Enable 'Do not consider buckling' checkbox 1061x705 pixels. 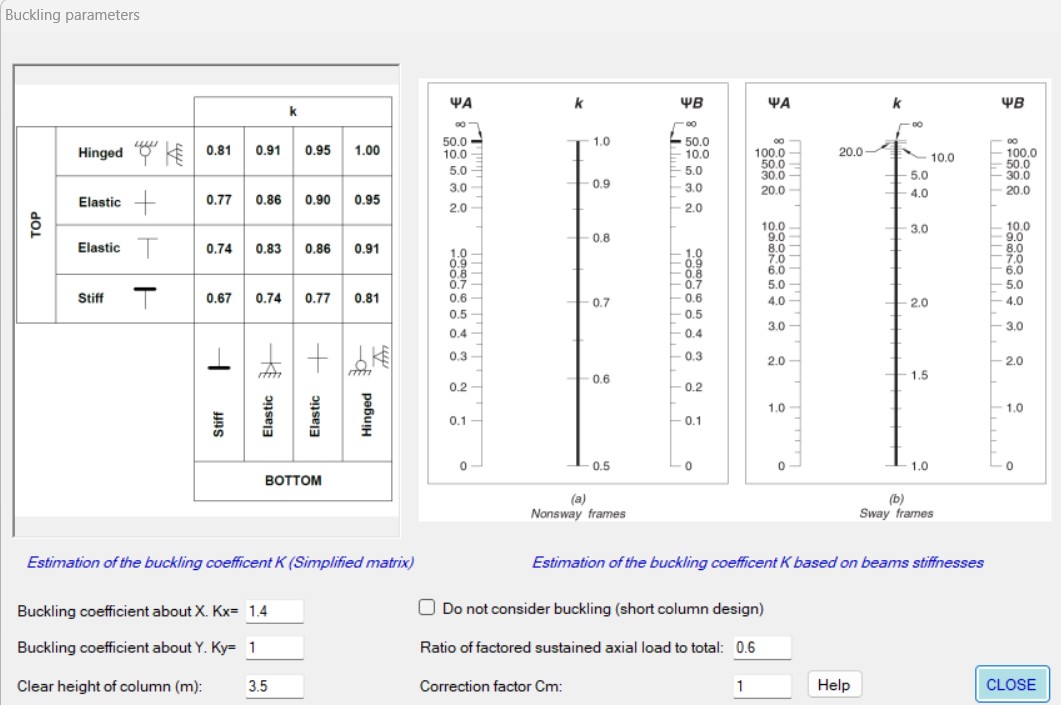(426, 608)
